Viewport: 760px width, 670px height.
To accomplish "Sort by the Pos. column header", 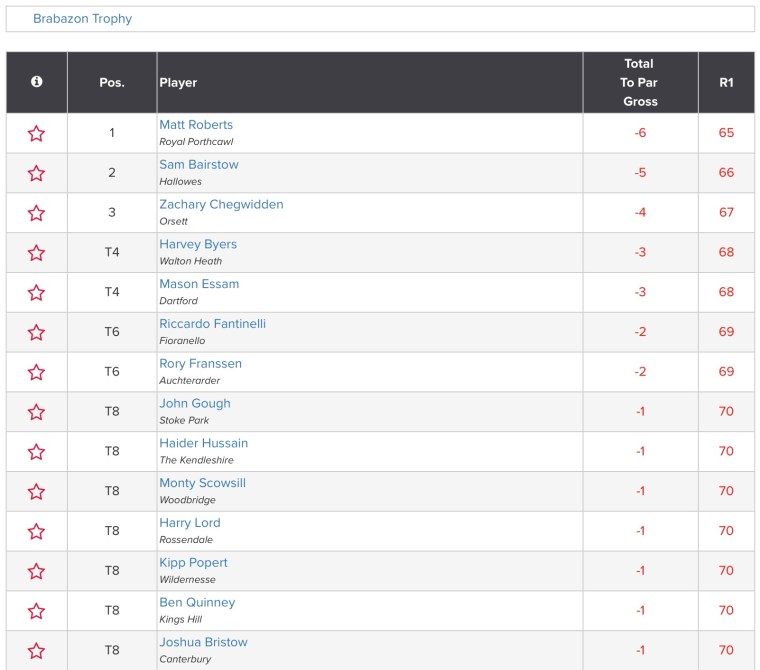I will [112, 83].
